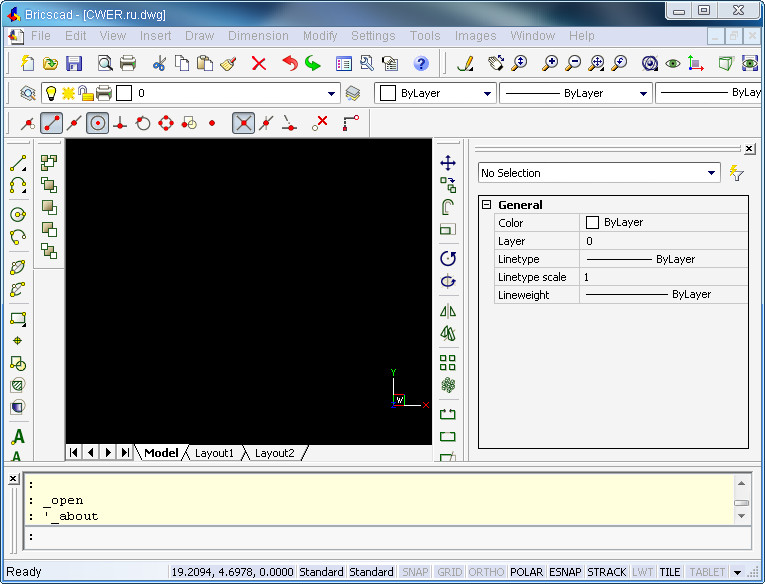Click the Move tool icon
This screenshot has height=584, width=765.
pyautogui.click(x=448, y=163)
